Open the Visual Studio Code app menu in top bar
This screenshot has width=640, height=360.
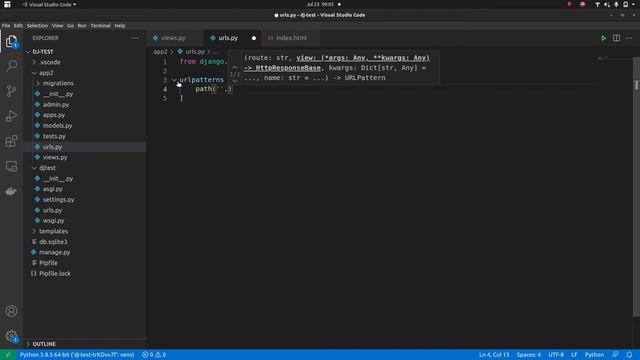tap(49, 4)
